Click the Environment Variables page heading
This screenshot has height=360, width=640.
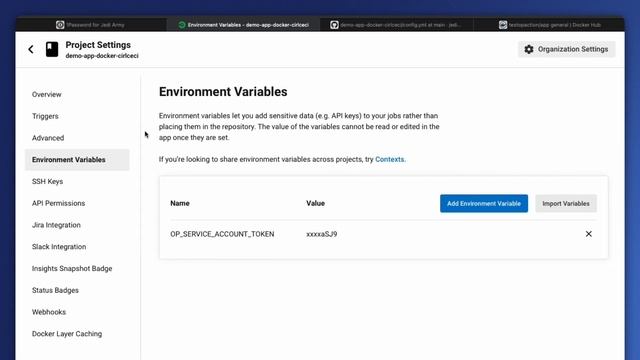click(x=223, y=92)
